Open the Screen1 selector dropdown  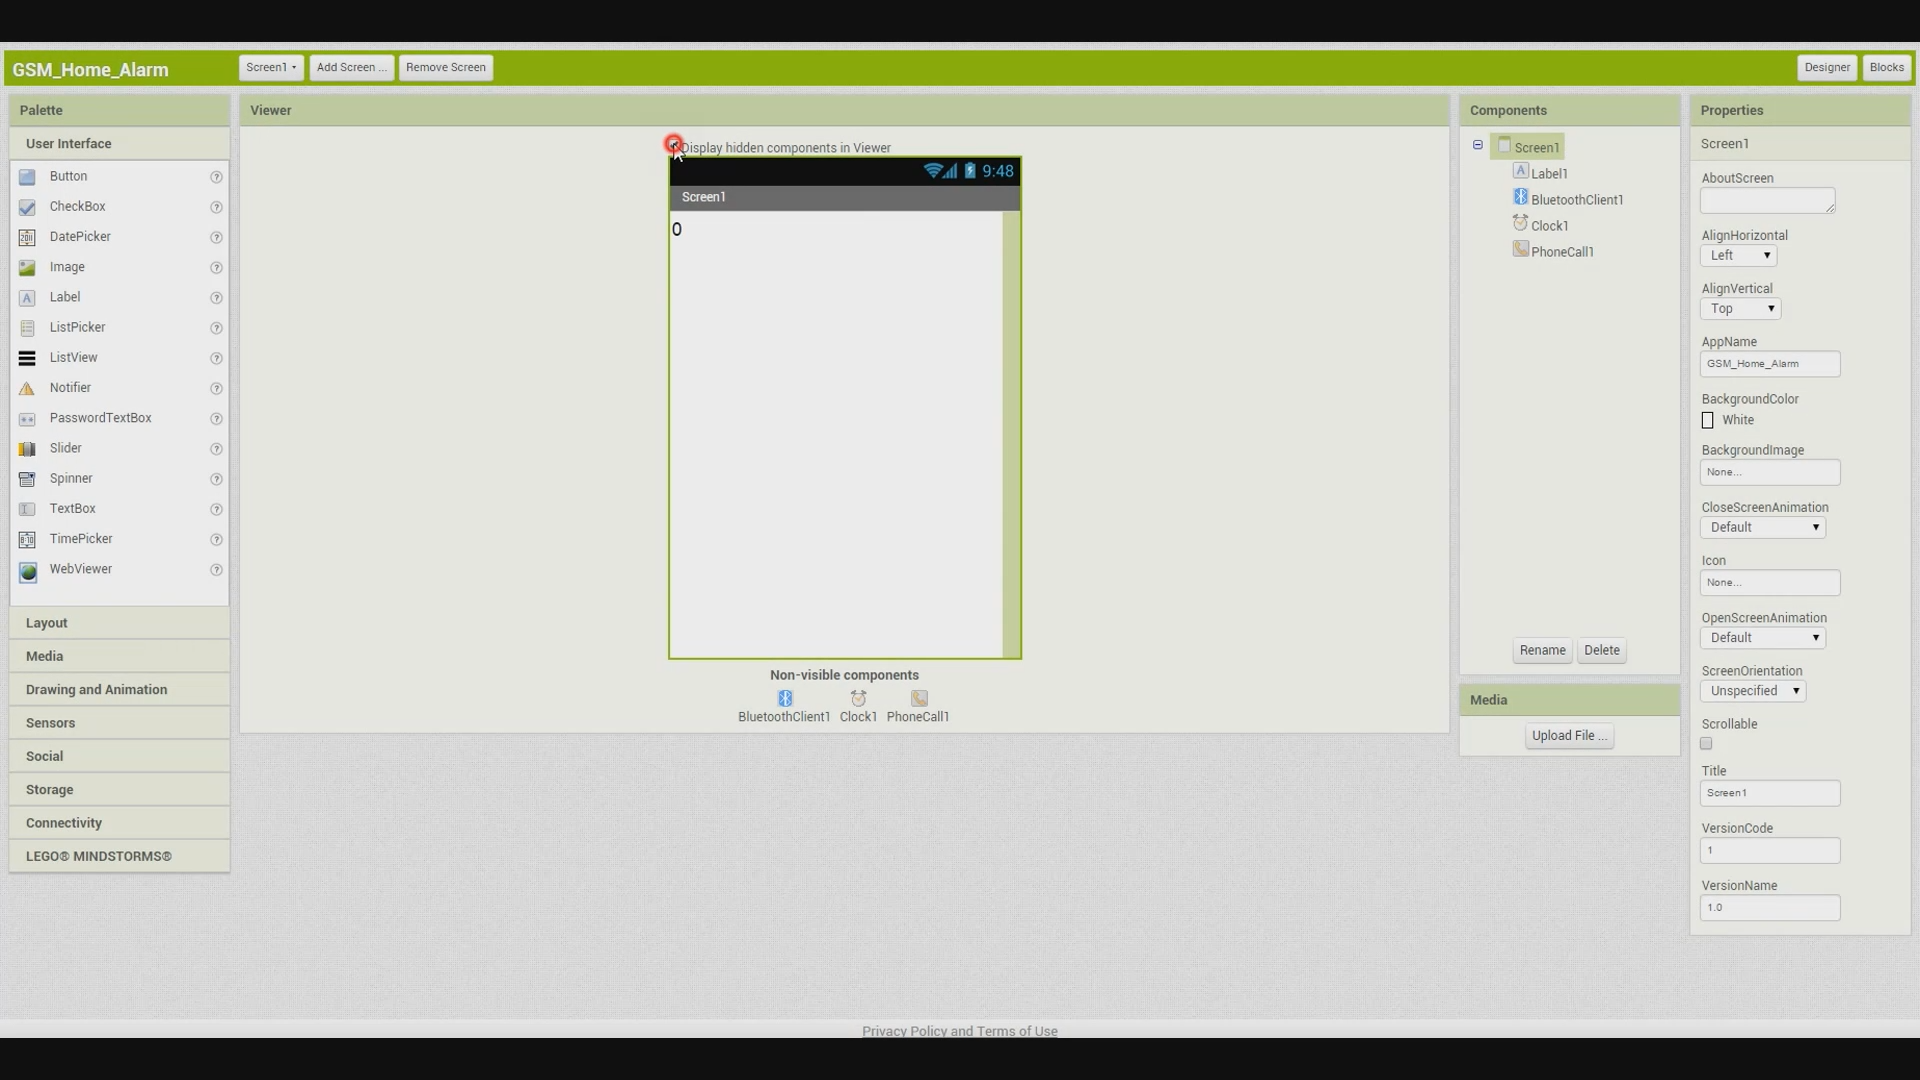tap(271, 68)
